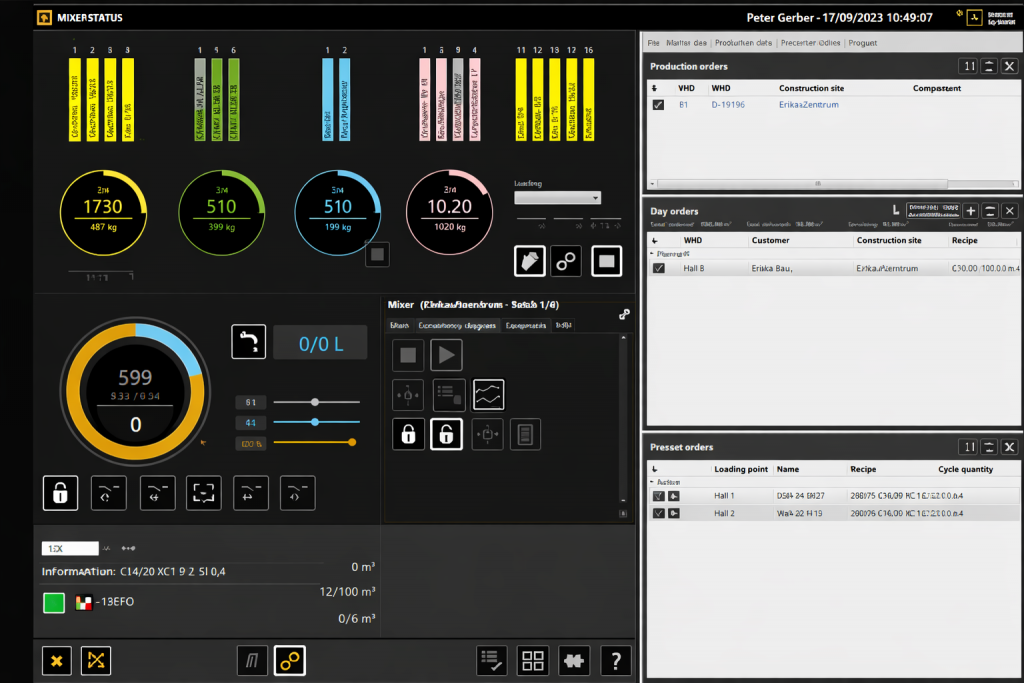The width and height of the screenshot is (1024, 683).
Task: Toggle the B1 production order checkbox
Action: 658,105
